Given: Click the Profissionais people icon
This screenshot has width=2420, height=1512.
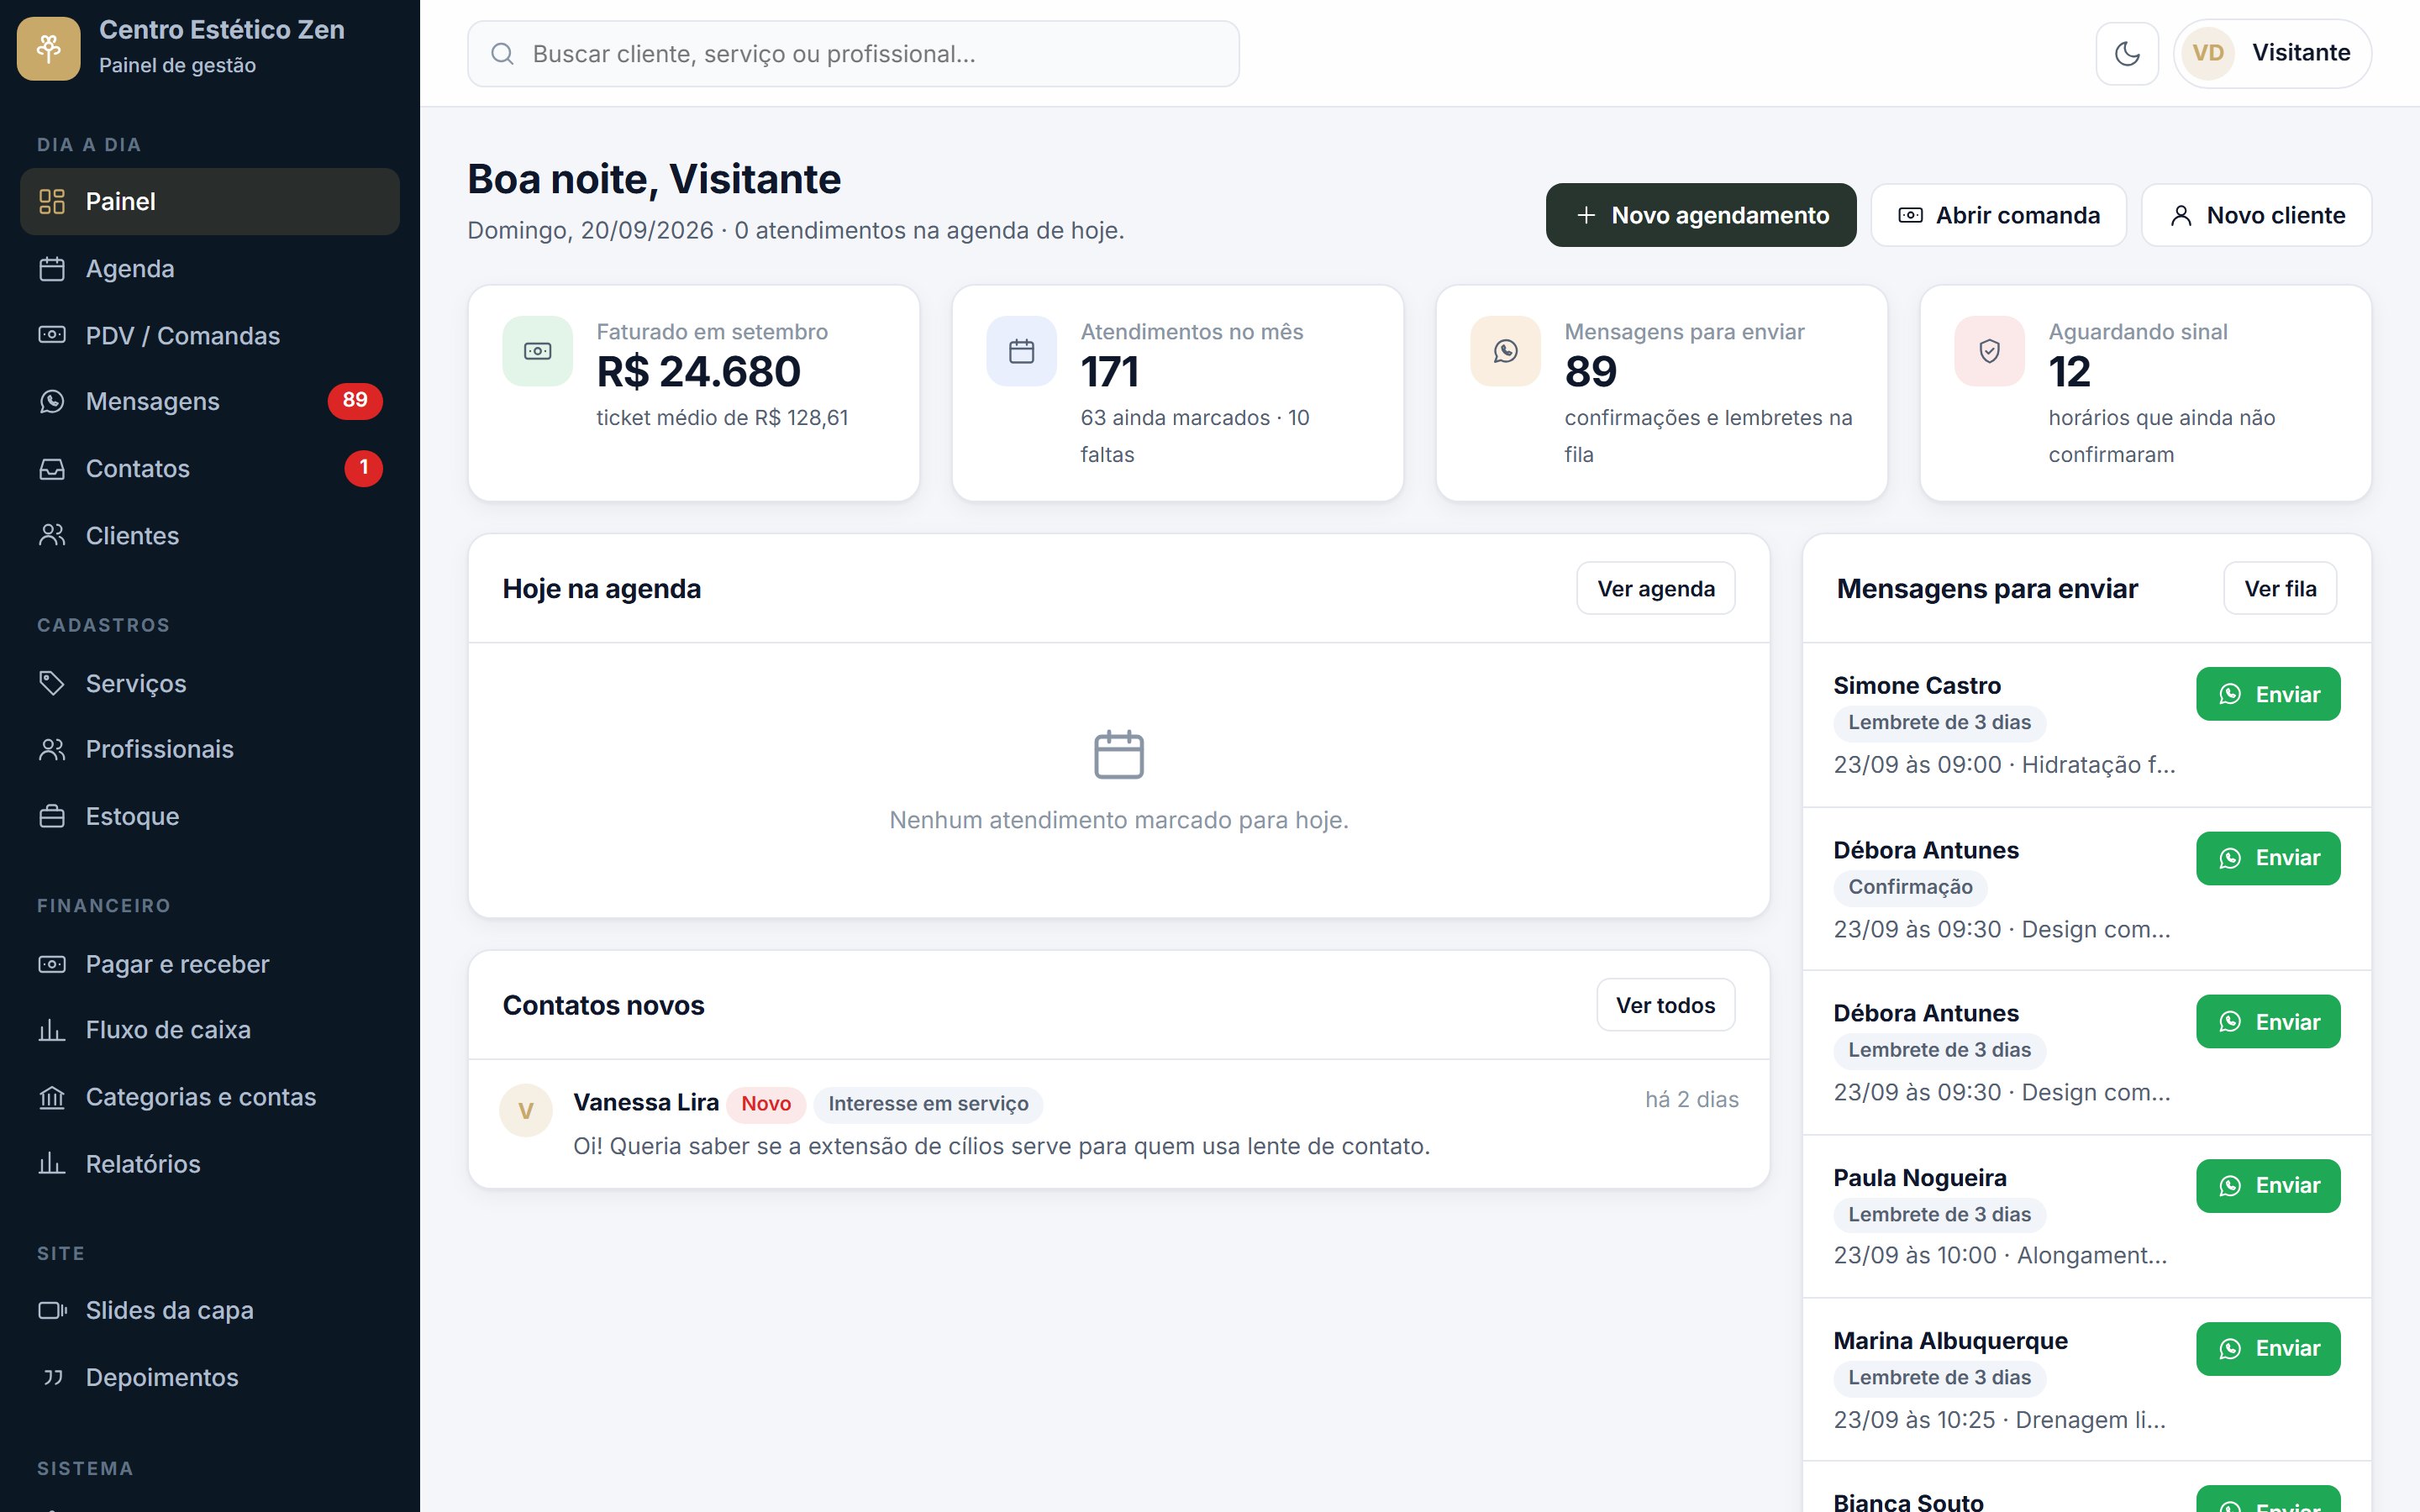Looking at the screenshot, I should click(52, 749).
